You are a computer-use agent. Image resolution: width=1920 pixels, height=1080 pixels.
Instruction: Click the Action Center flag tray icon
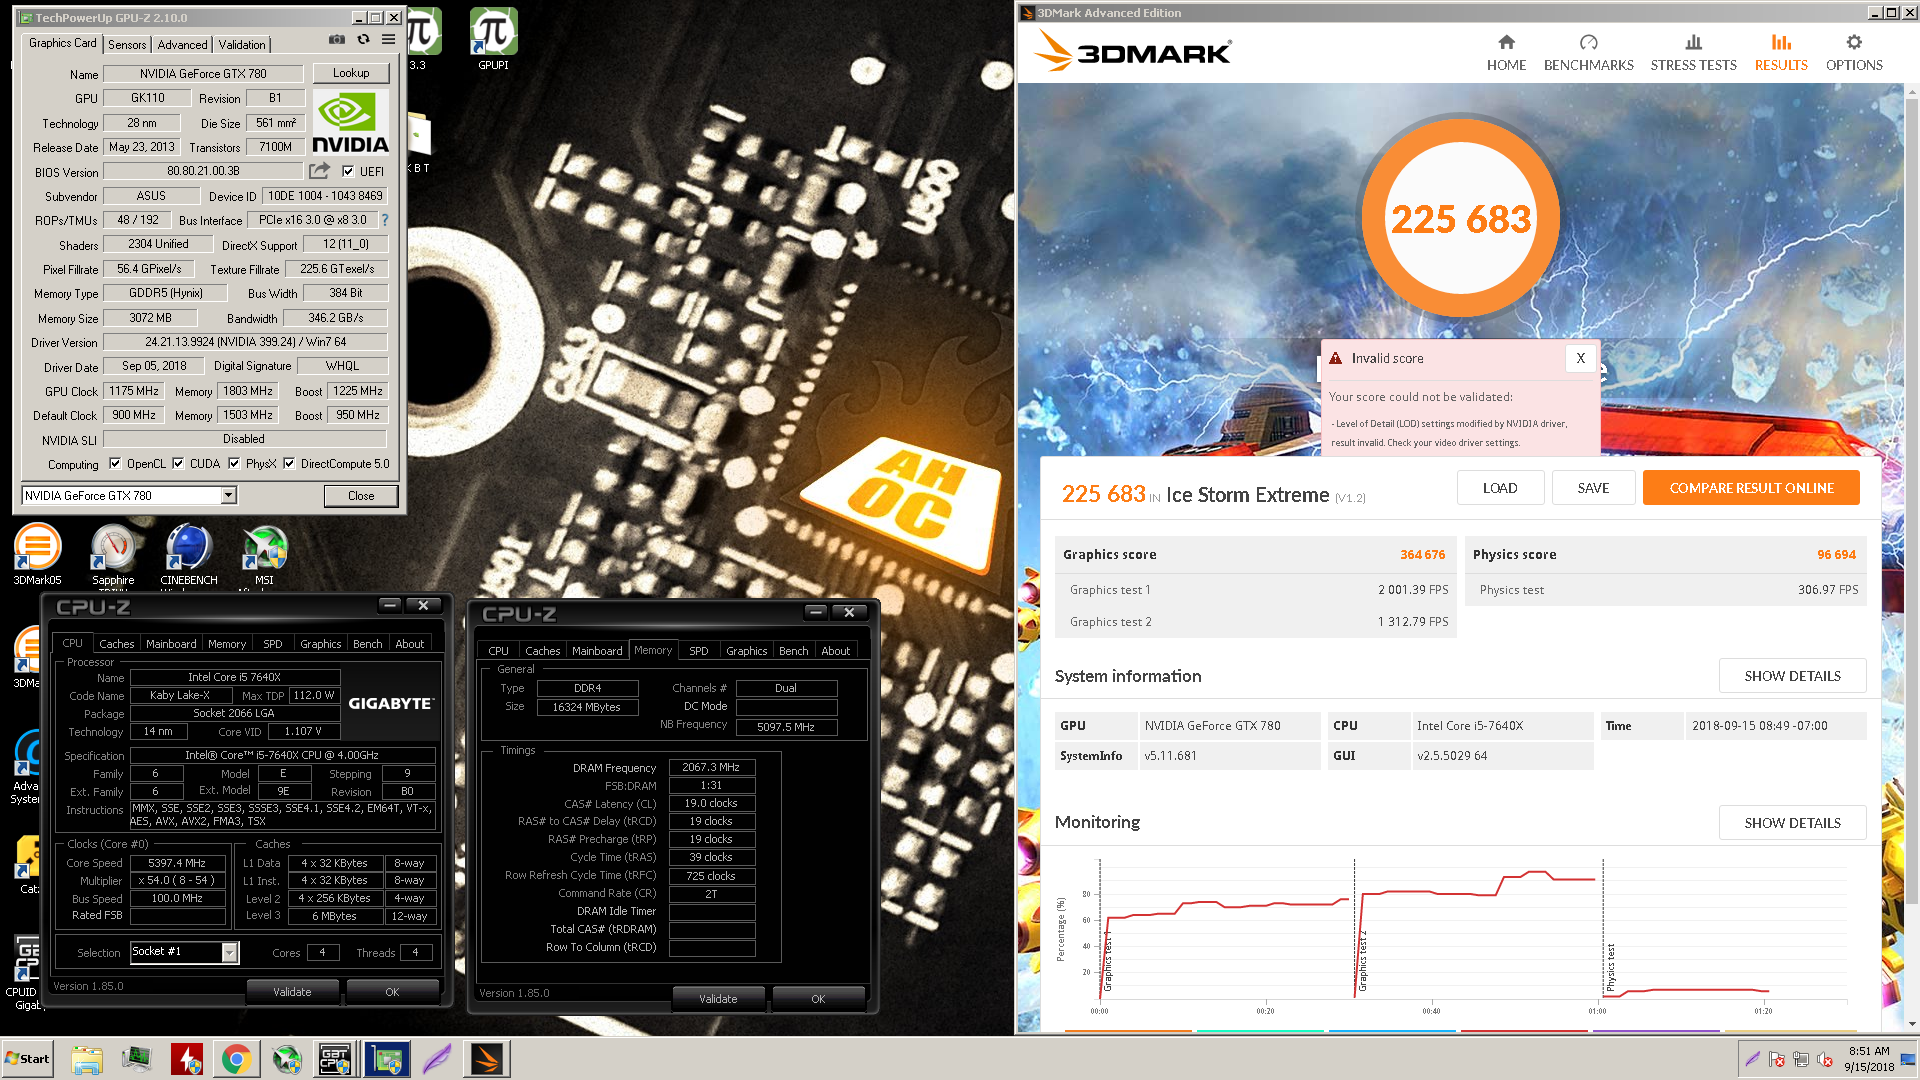coord(1777,1059)
